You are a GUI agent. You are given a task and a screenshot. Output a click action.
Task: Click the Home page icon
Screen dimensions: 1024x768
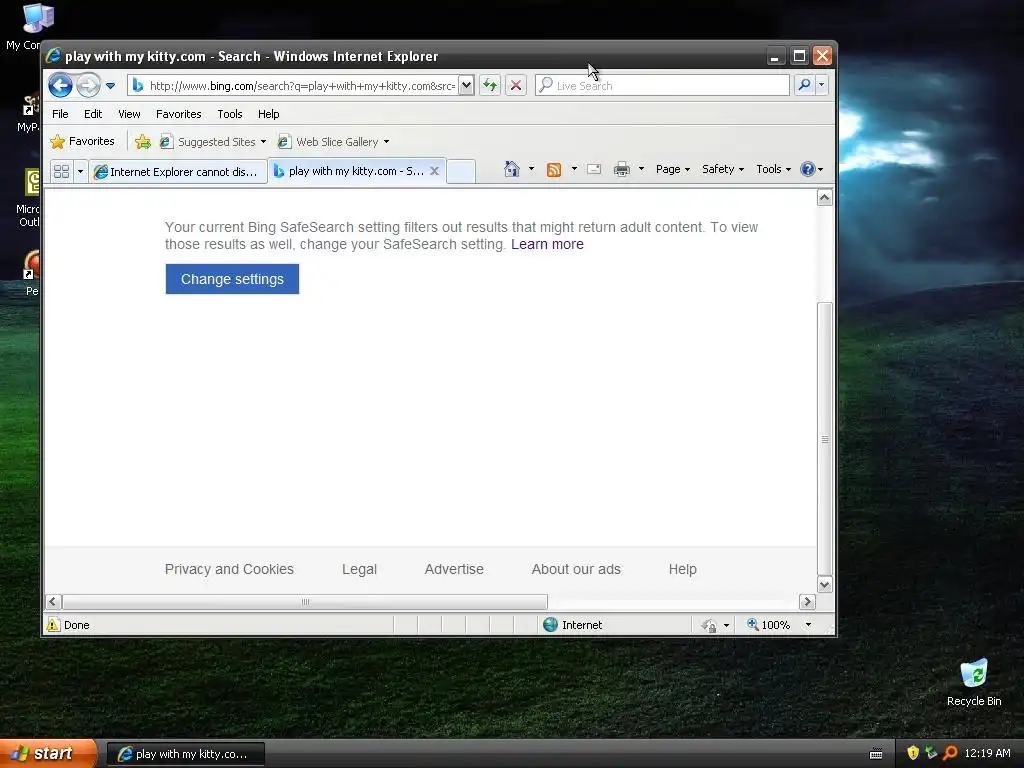[x=512, y=169]
